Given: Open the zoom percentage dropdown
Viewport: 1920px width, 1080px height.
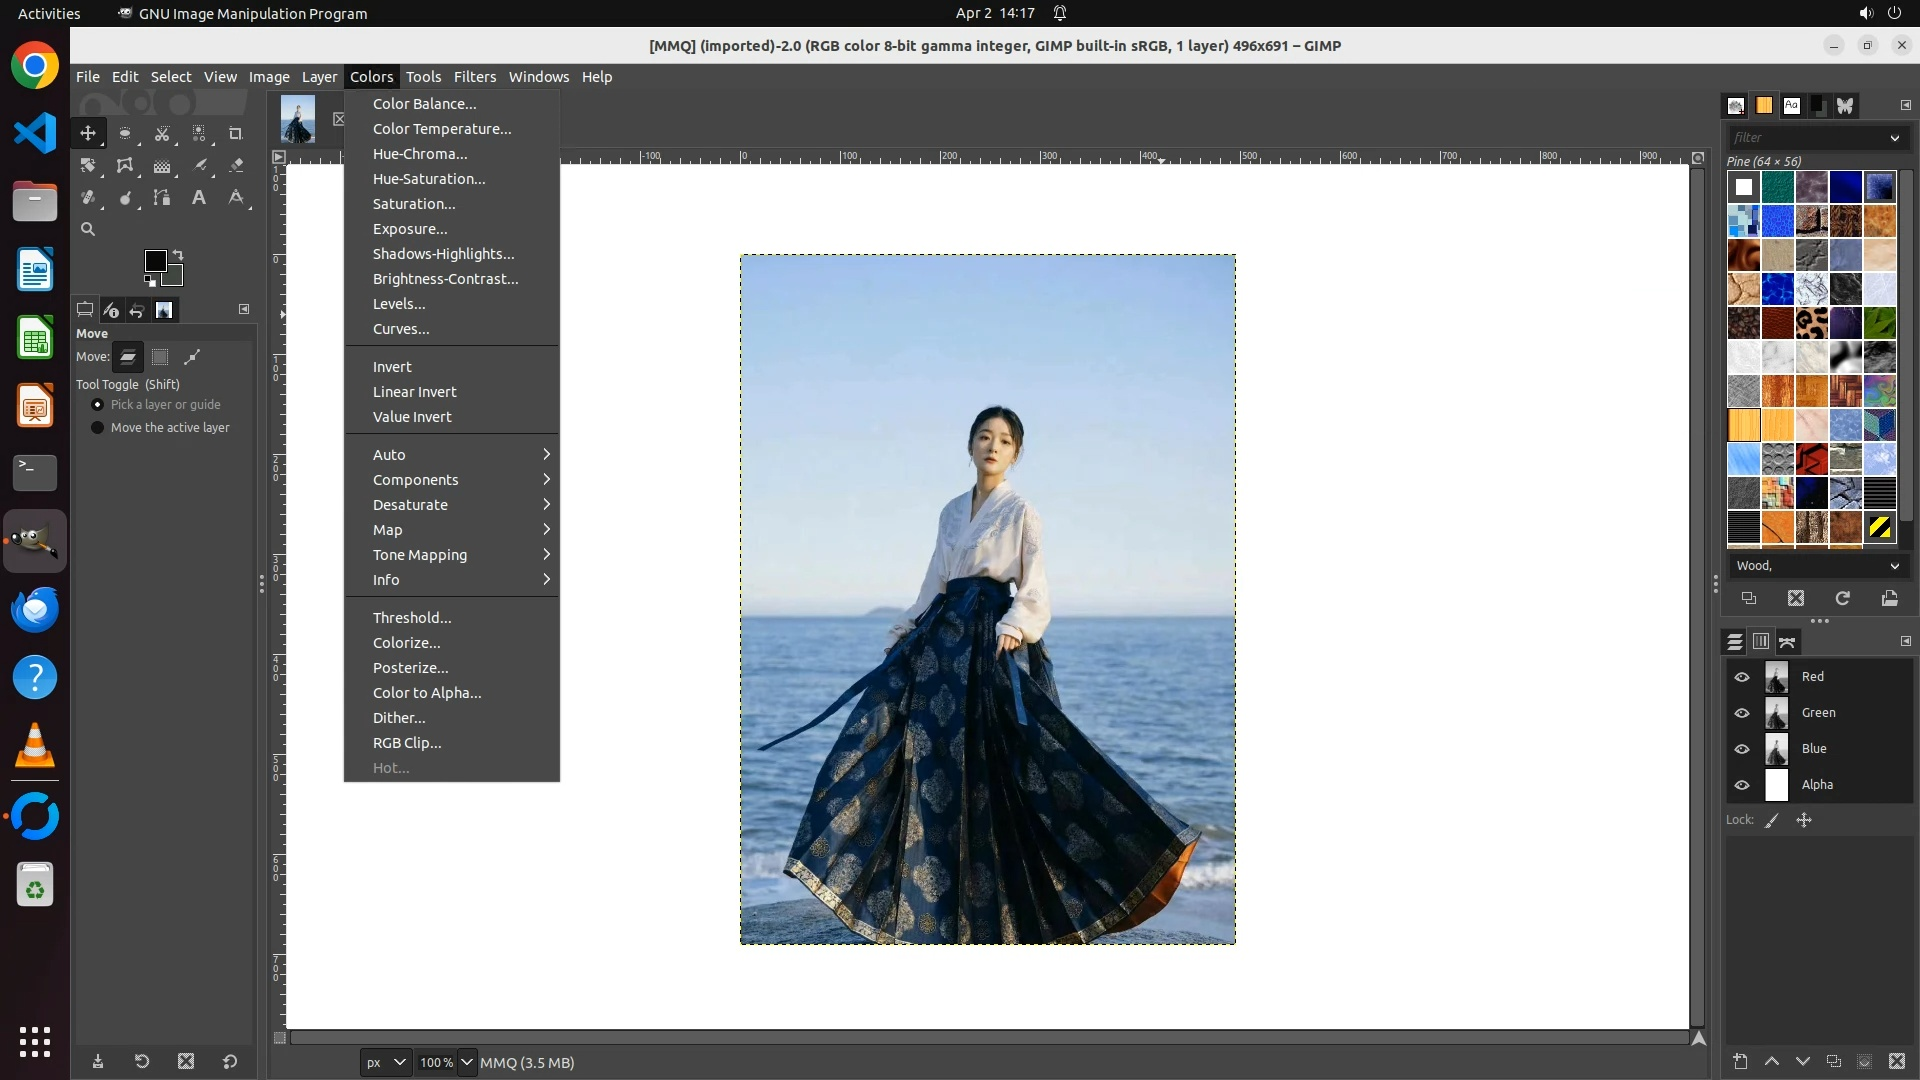Looking at the screenshot, I should pos(466,1062).
